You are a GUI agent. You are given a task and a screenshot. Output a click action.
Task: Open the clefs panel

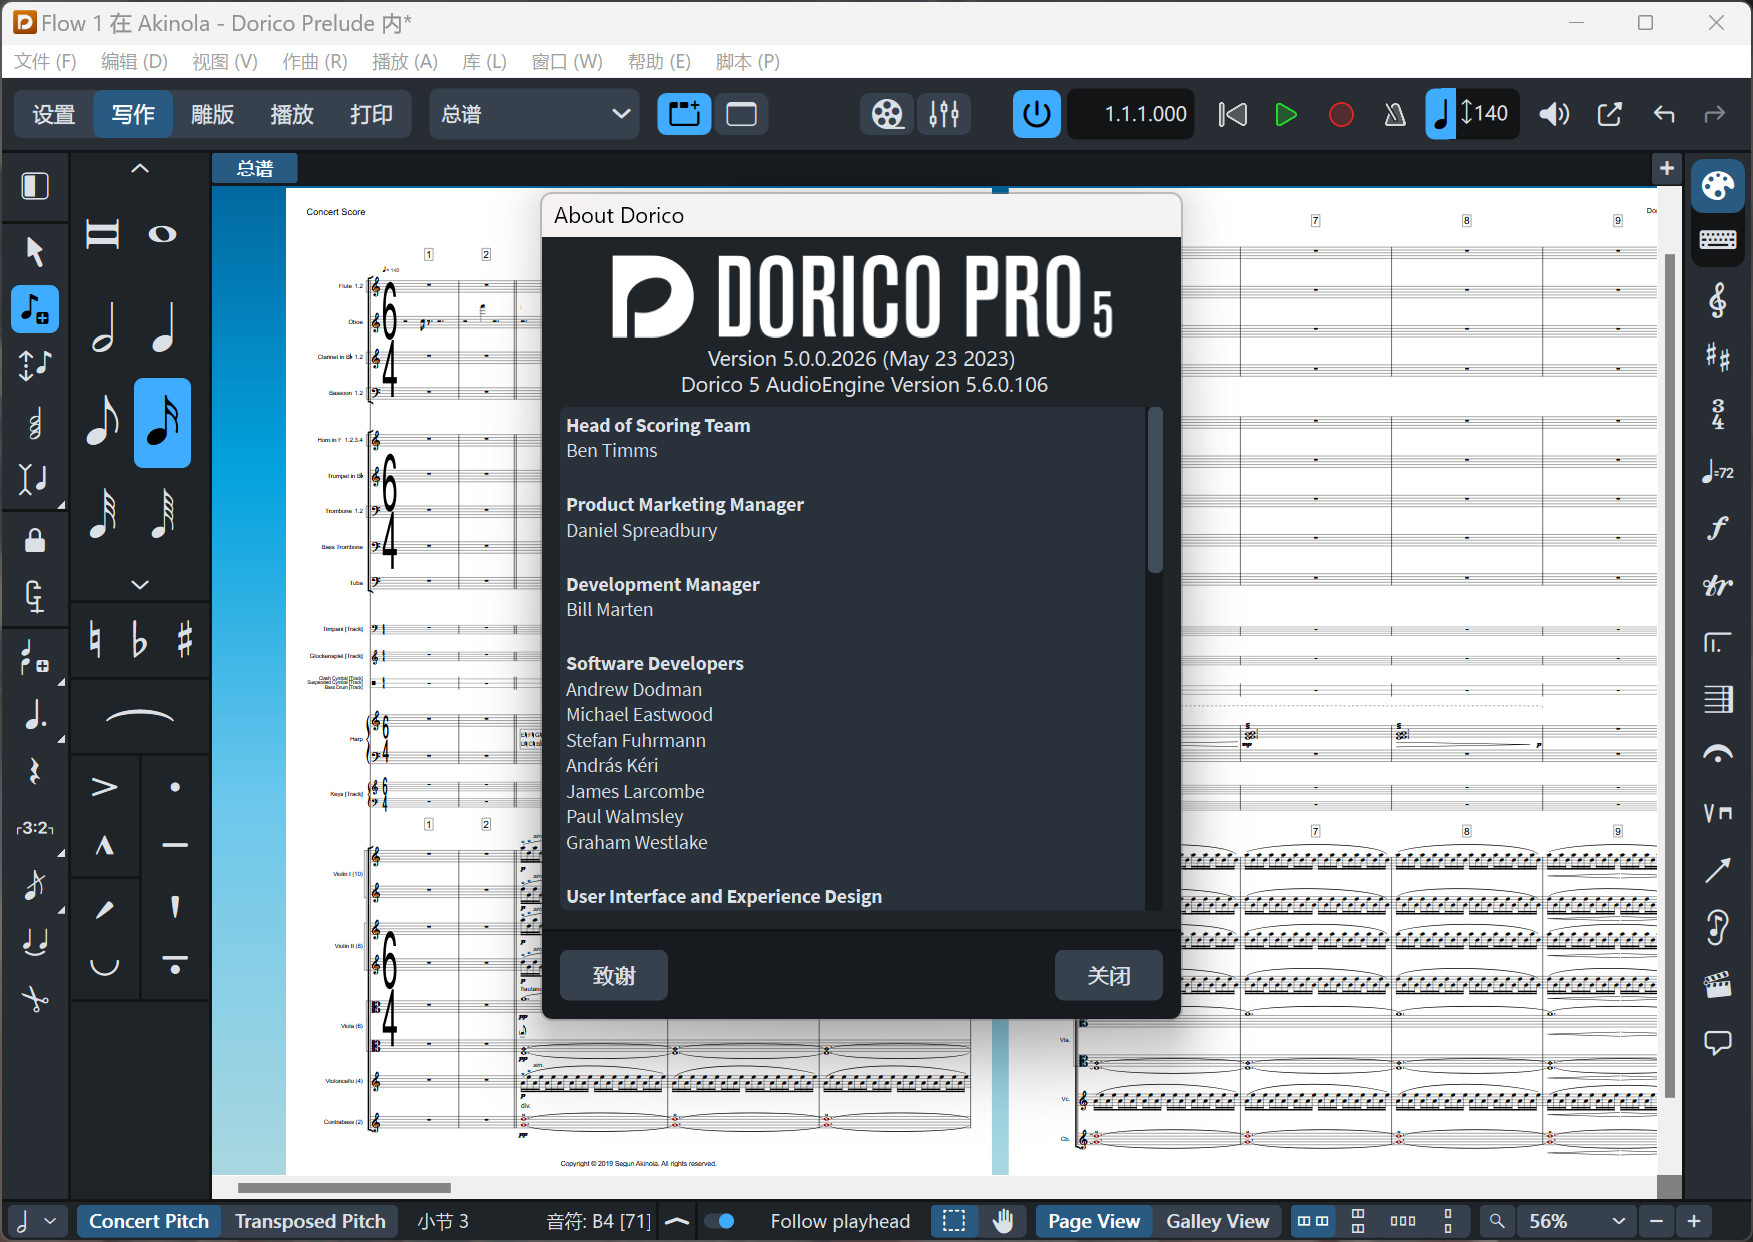[1718, 299]
